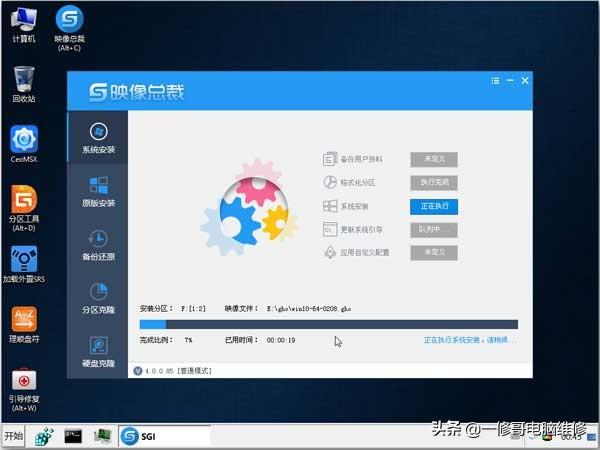Image resolution: width=600 pixels, height=450 pixels.
Task: Click the 映像总裁 logo in title bar
Action: 137,92
